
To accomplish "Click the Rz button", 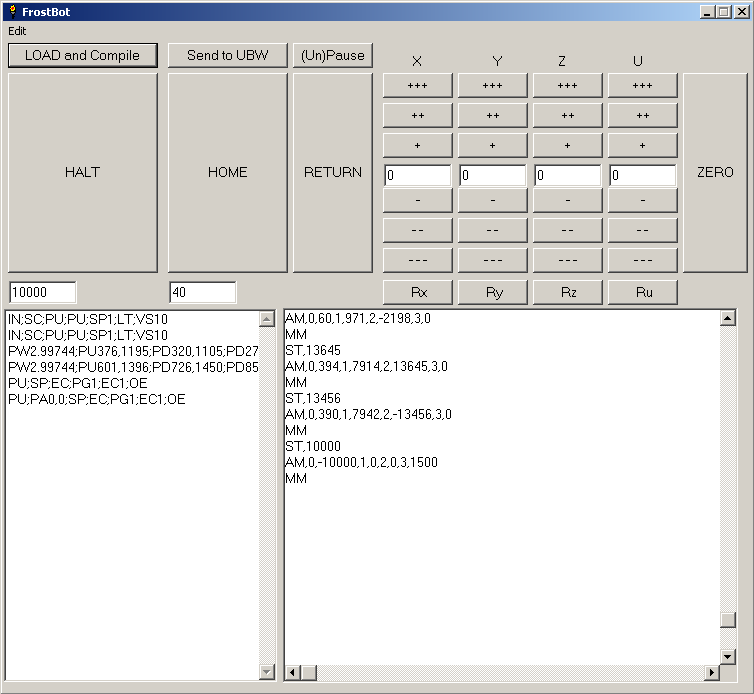I will pyautogui.click(x=567, y=292).
